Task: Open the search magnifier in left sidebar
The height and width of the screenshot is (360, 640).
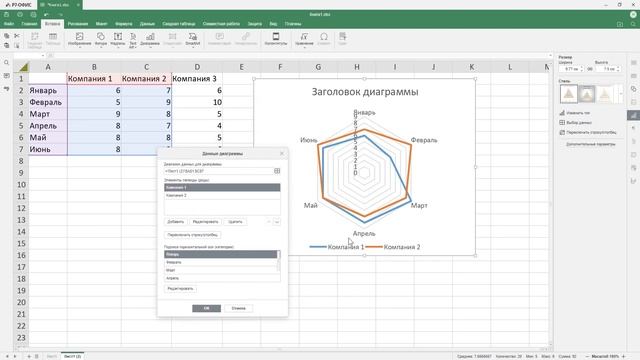Action: tap(7, 62)
